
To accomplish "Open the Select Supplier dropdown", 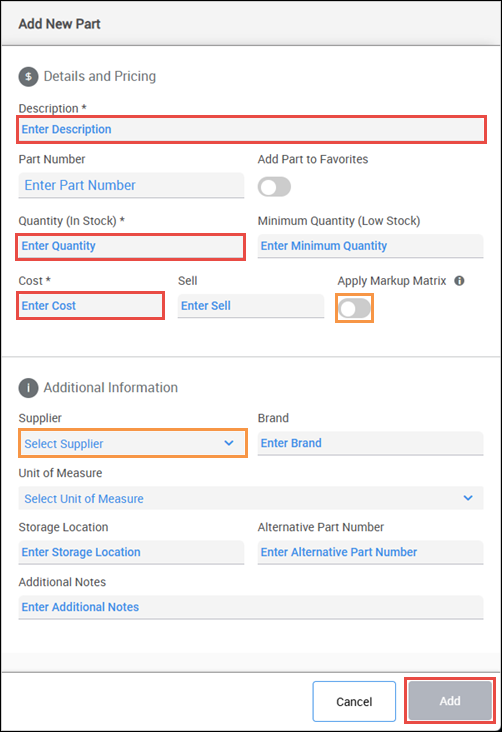I will coord(133,443).
